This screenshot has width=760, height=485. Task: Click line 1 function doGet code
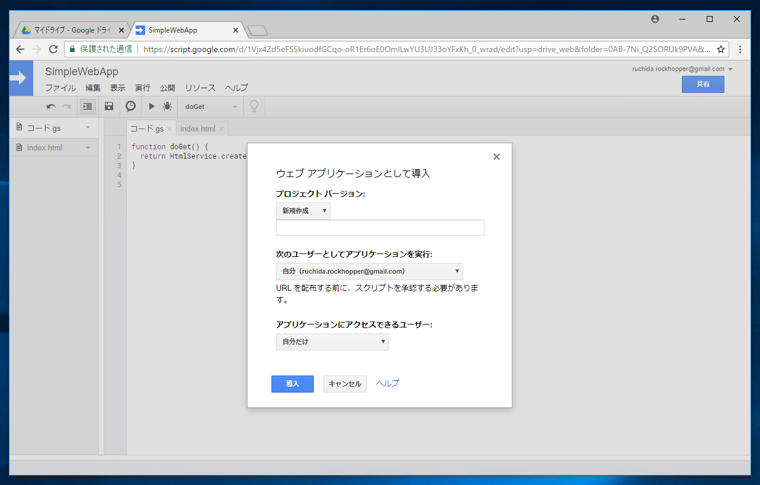(170, 146)
